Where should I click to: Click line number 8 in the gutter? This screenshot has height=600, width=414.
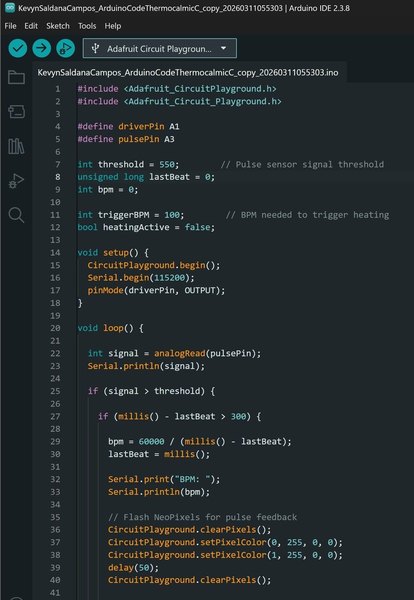click(57, 177)
